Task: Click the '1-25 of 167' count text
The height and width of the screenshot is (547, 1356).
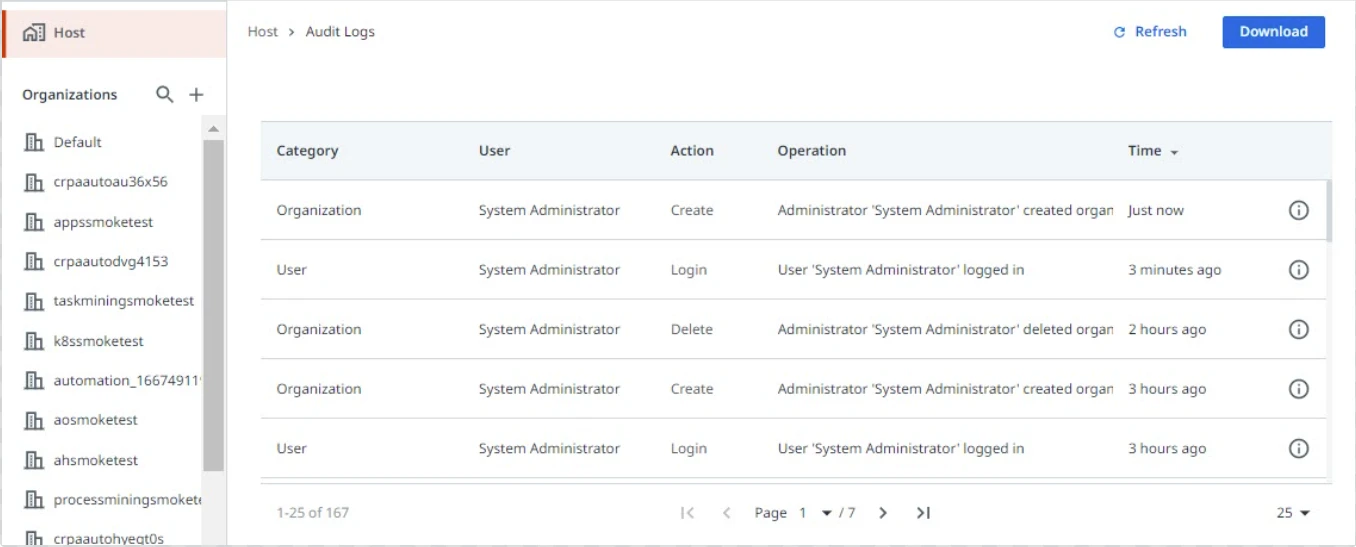Action: tap(312, 513)
